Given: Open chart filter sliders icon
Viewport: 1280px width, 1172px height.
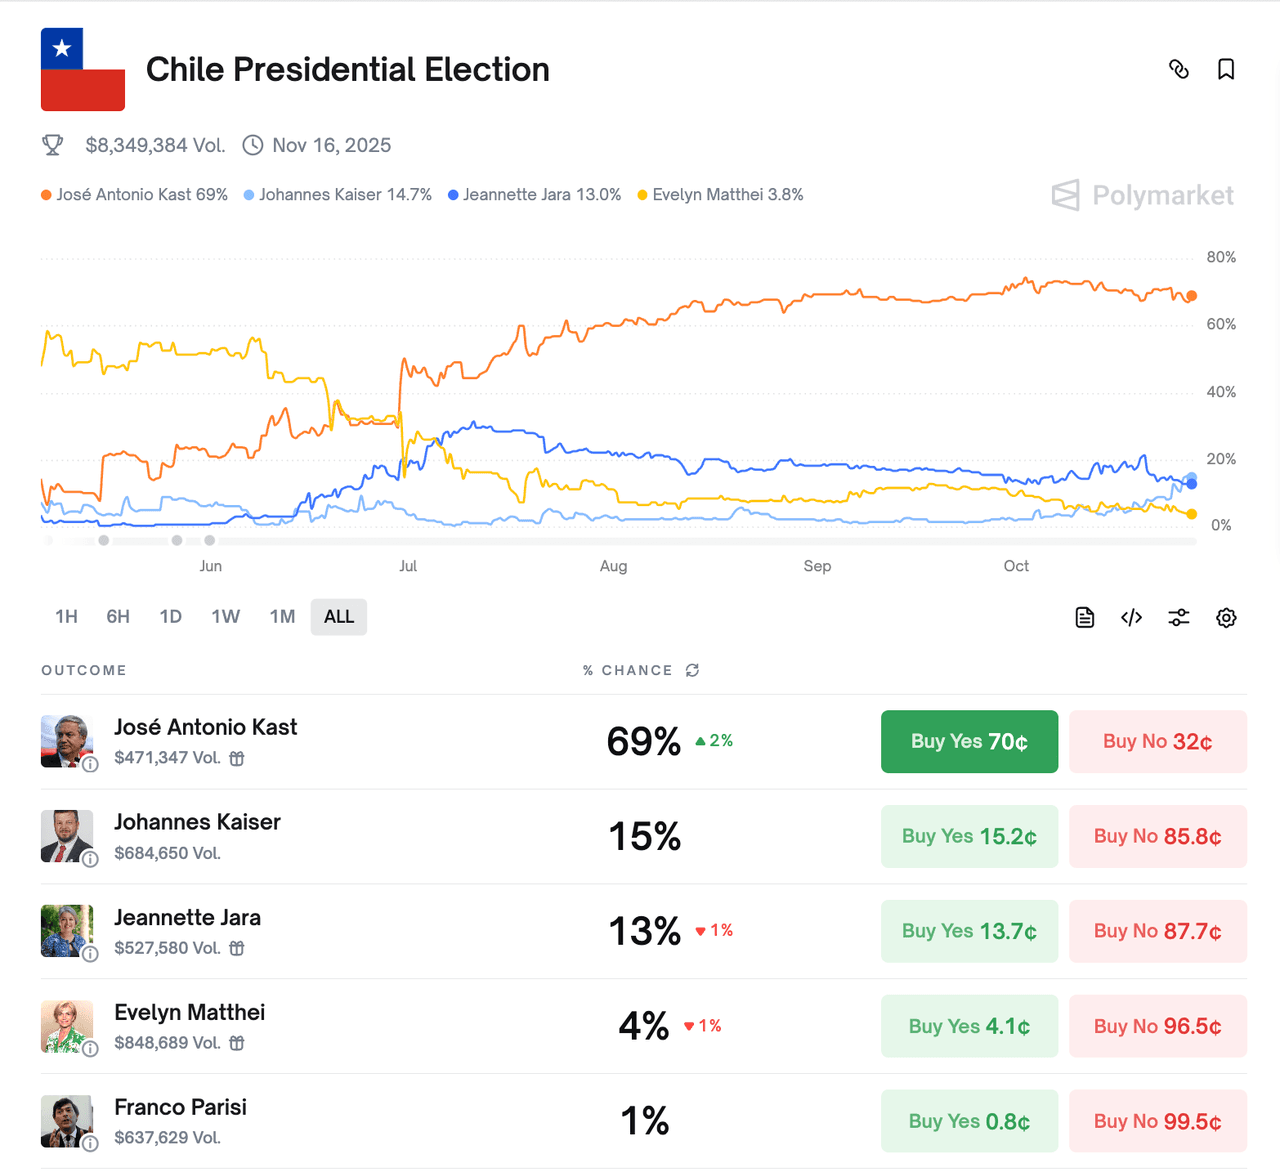Looking at the screenshot, I should 1179,617.
